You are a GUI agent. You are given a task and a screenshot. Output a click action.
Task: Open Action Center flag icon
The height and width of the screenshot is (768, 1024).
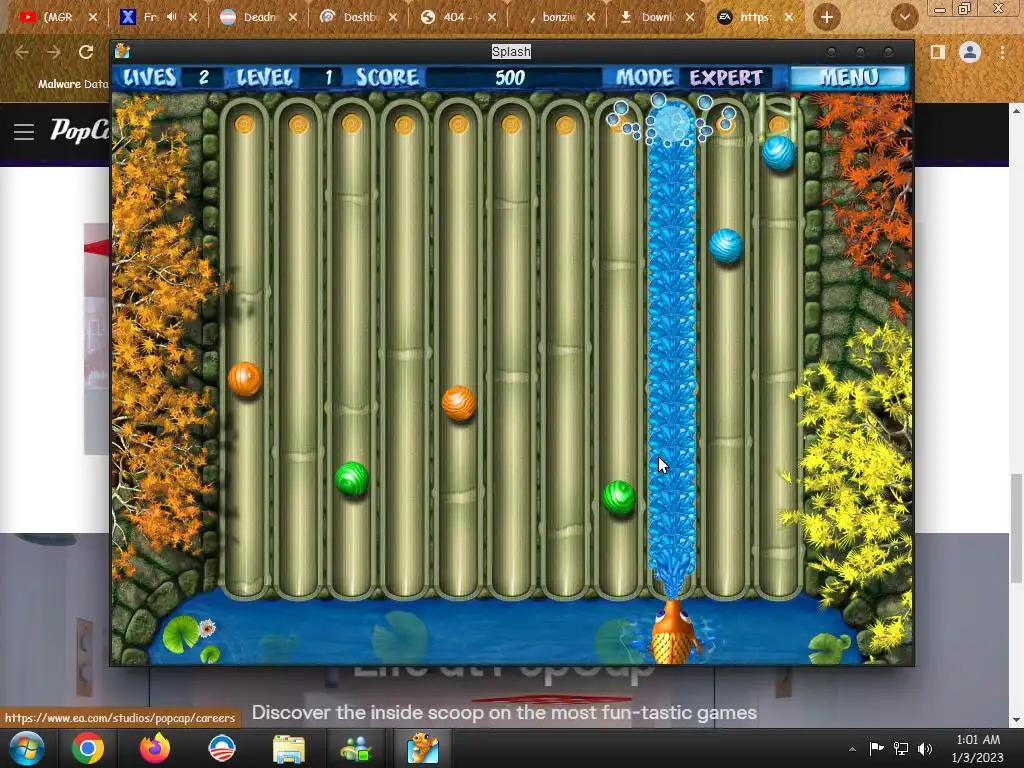(x=876, y=749)
